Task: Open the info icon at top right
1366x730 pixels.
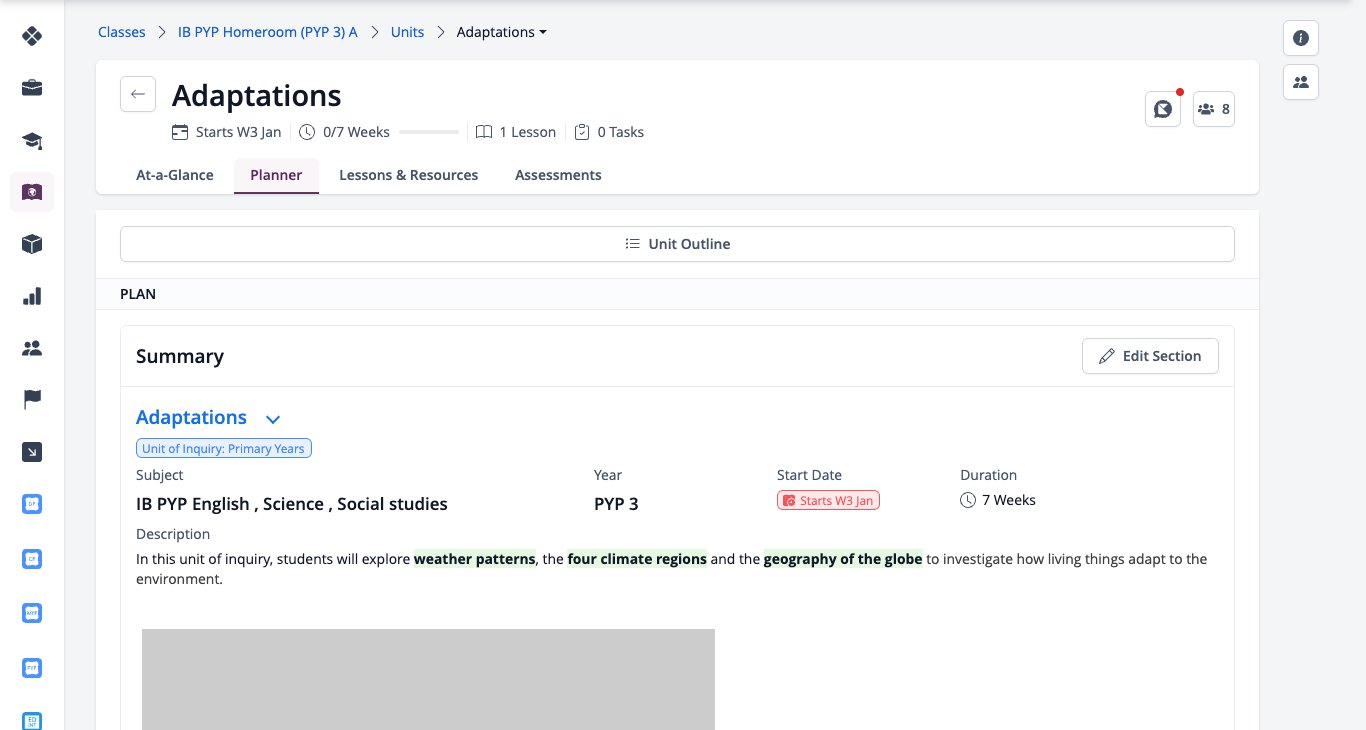Action: pos(1301,38)
